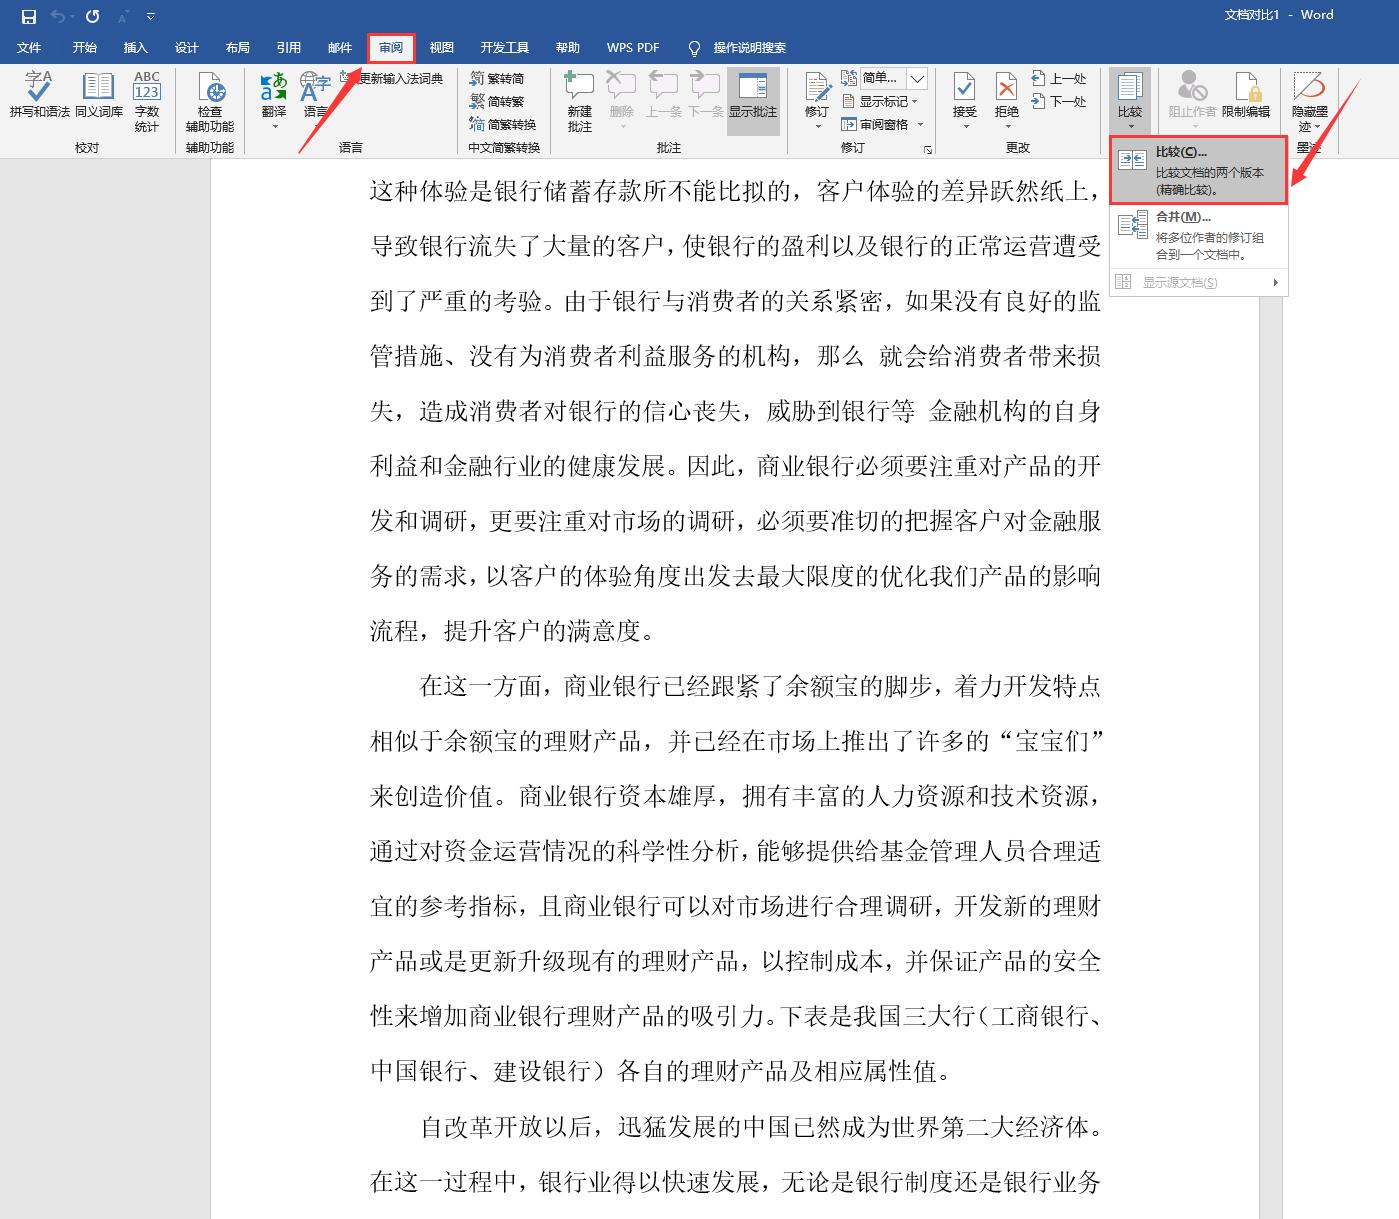The width and height of the screenshot is (1399, 1219).
Task: Click the 字数统计 (Word Count) icon
Action: click(146, 98)
